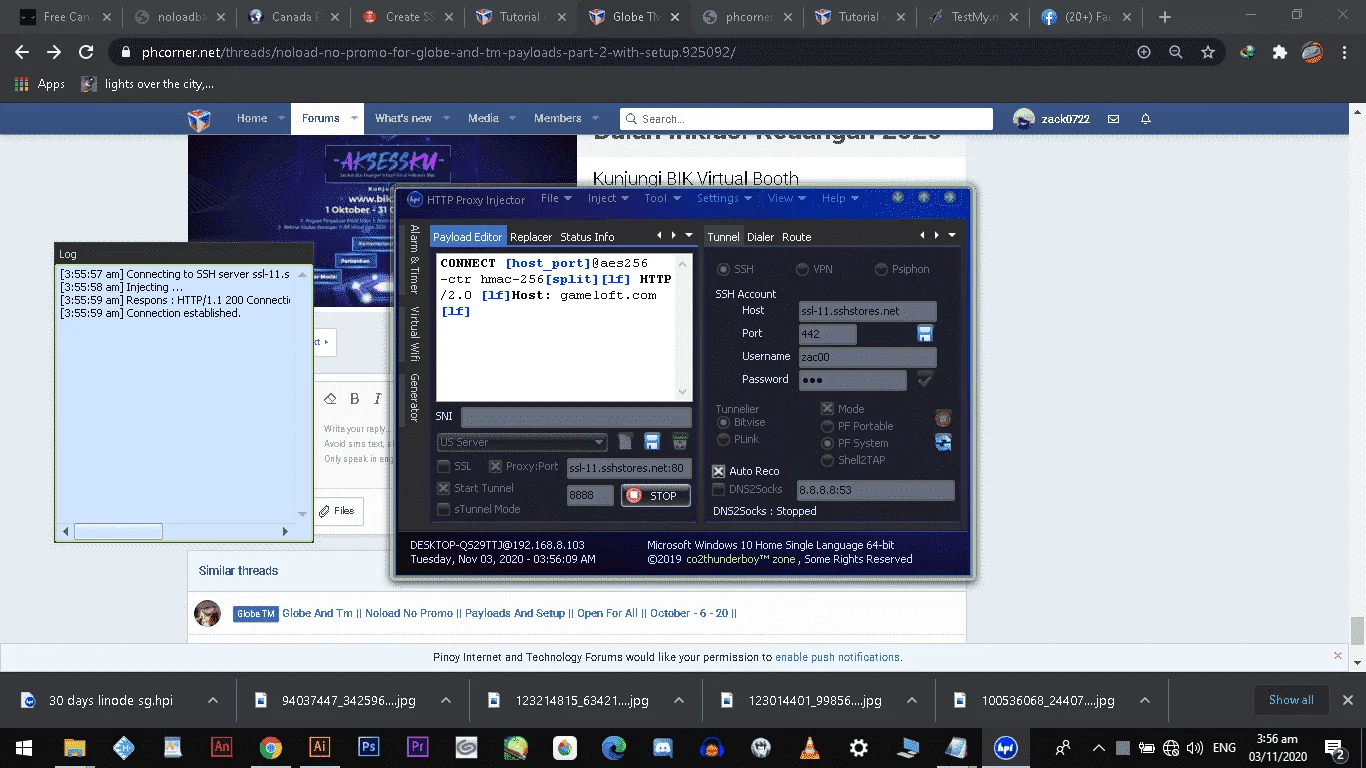This screenshot has height=768, width=1366.
Task: Open the Virtual Wifi side tab
Action: click(x=414, y=333)
